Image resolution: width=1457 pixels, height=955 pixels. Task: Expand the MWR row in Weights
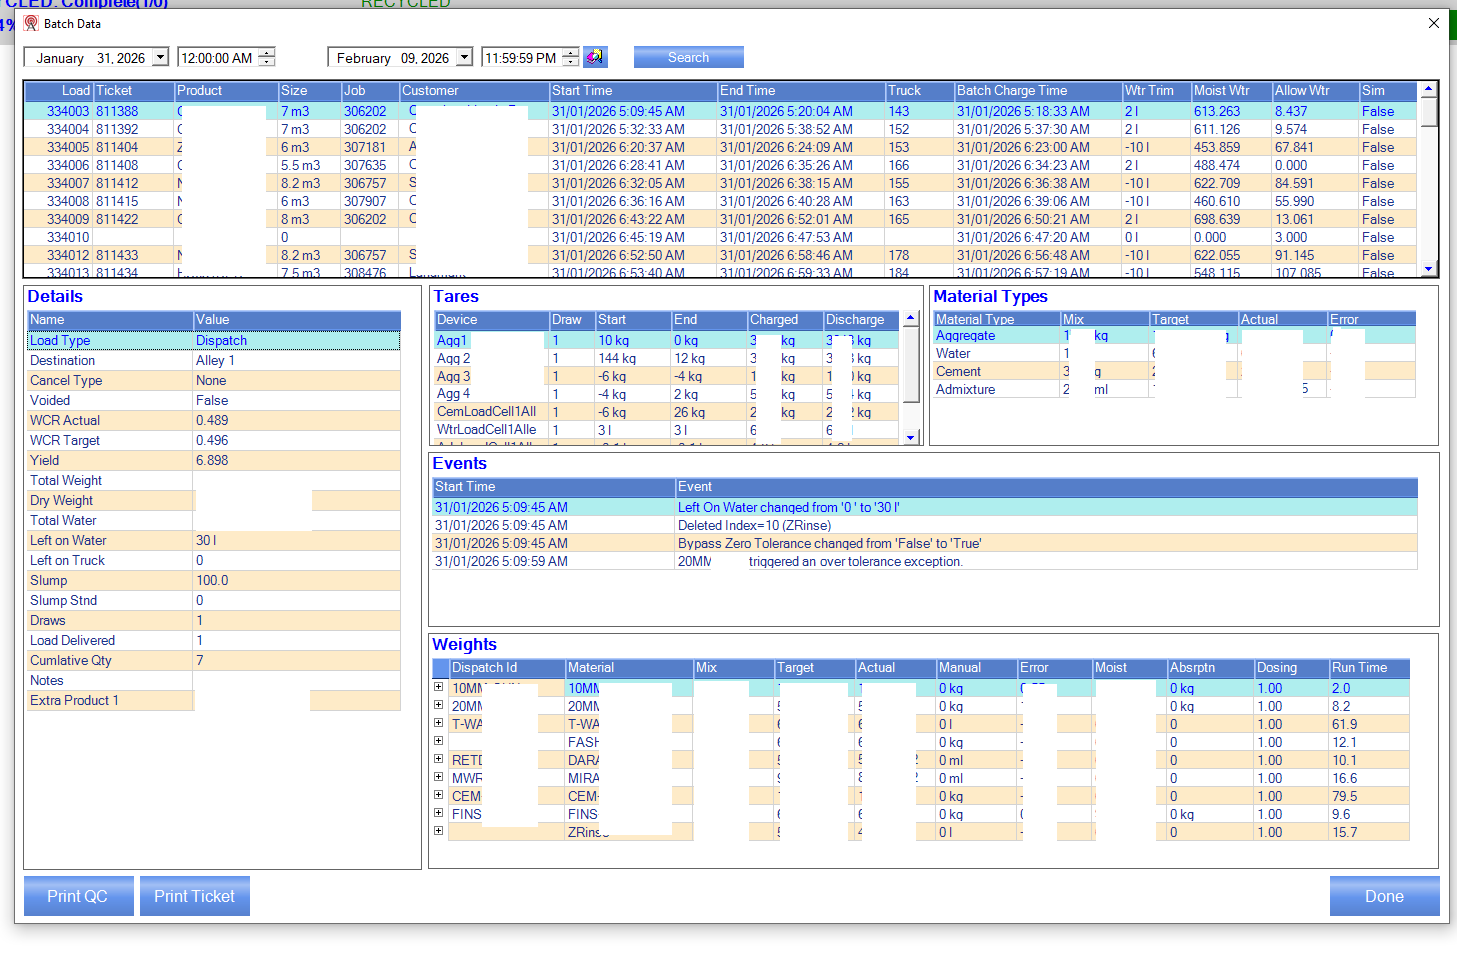438,777
